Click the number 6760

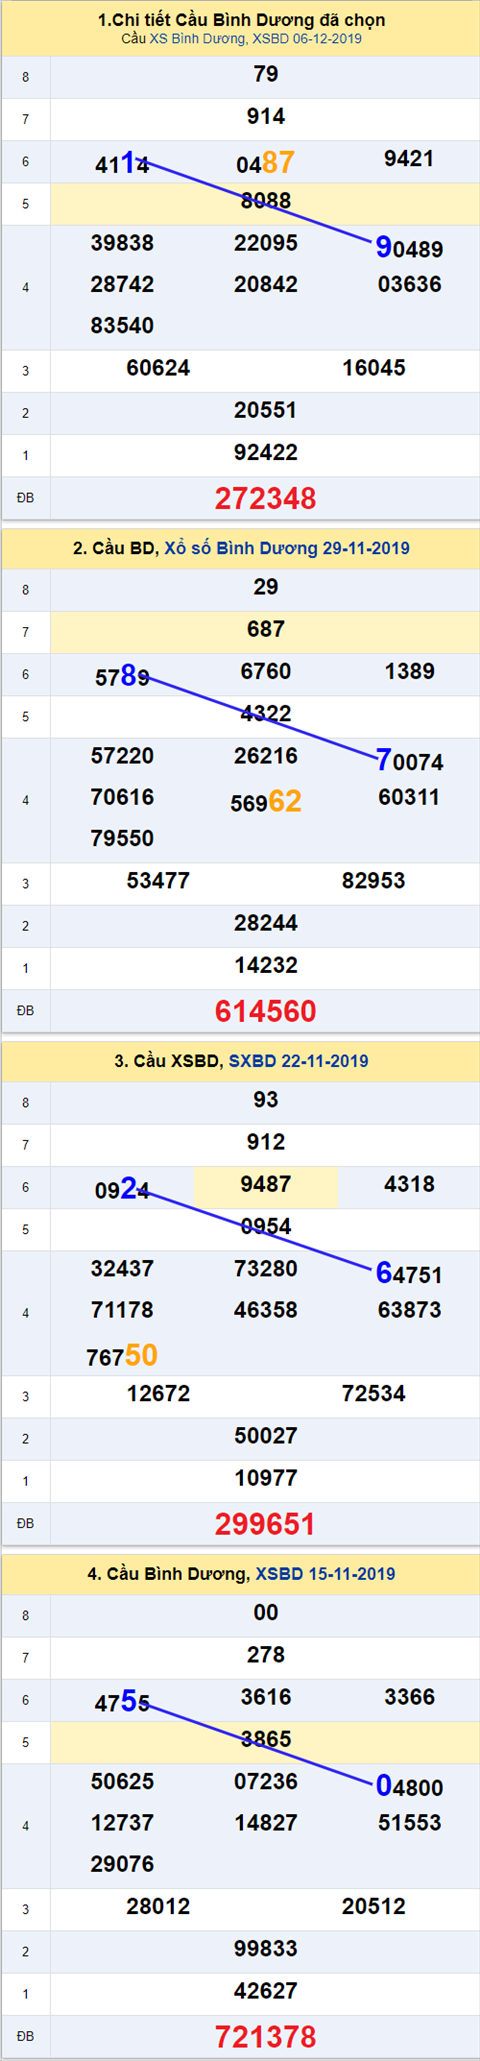[x=266, y=671]
